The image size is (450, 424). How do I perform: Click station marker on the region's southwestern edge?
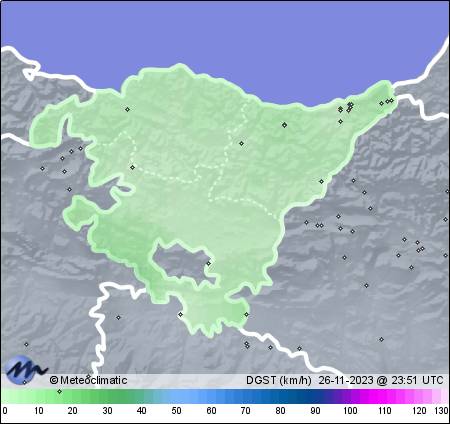(180, 314)
